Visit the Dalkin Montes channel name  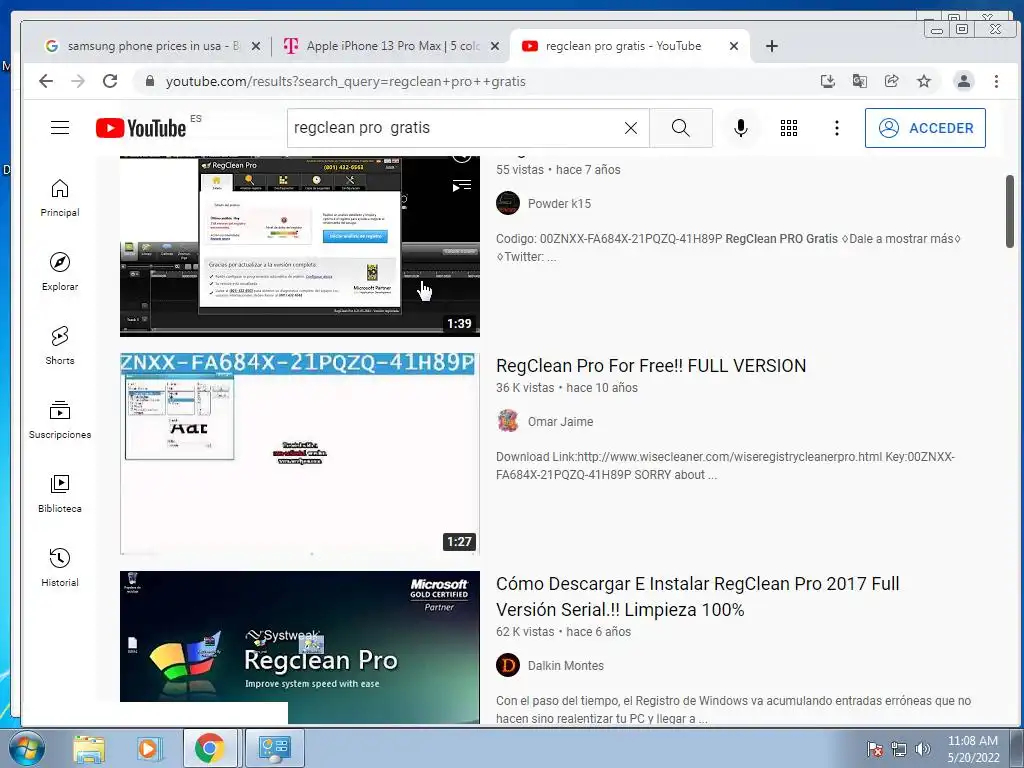[566, 666]
